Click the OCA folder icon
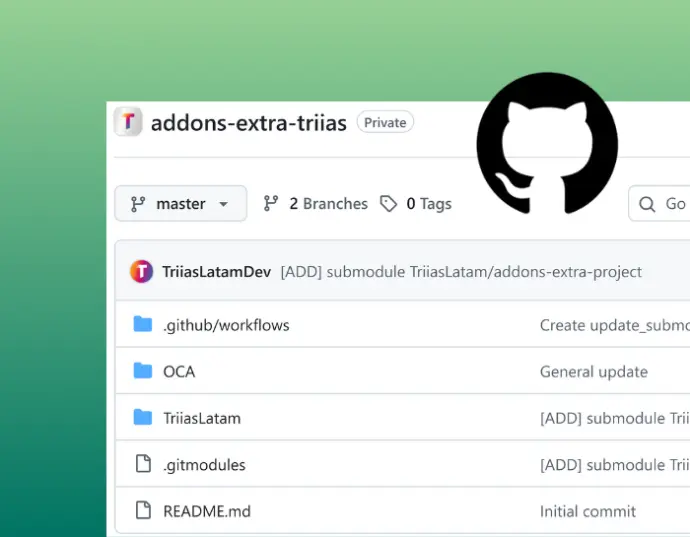This screenshot has height=537, width=690. click(143, 371)
